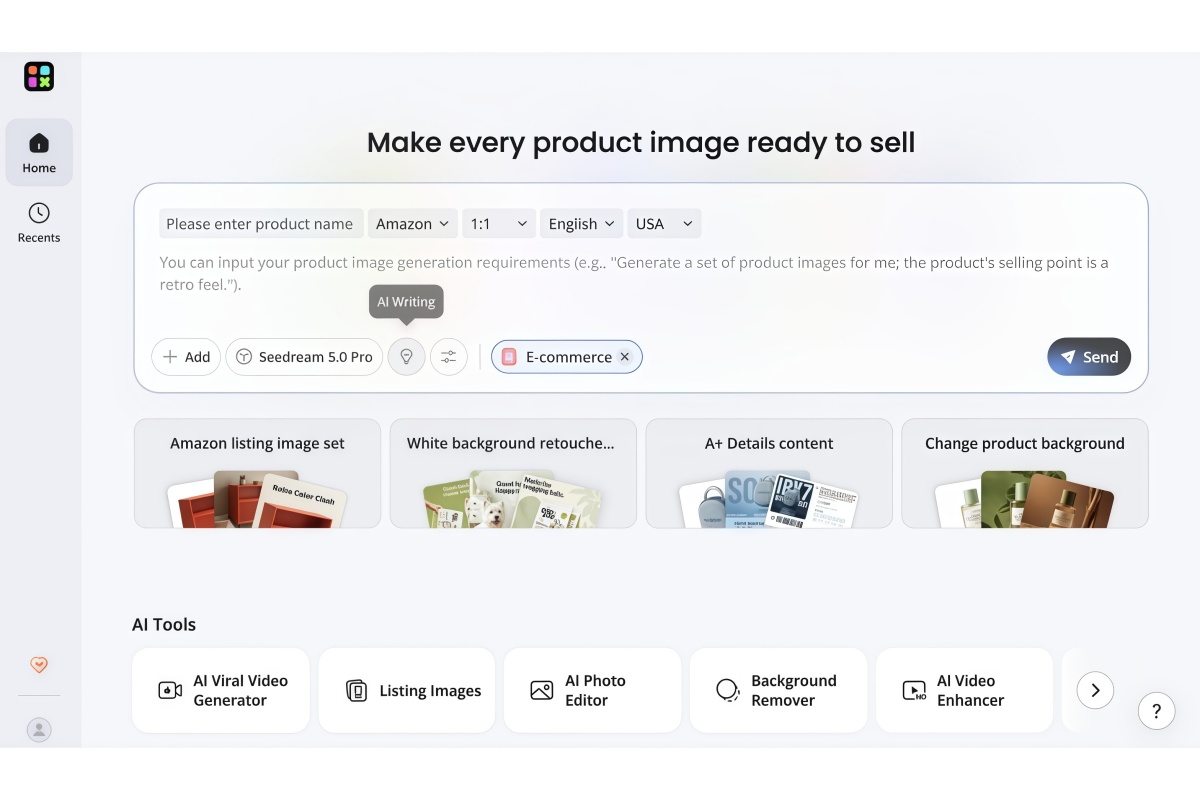Click the AI Writing lightbulb icon
The image size is (1200, 800).
[406, 357]
